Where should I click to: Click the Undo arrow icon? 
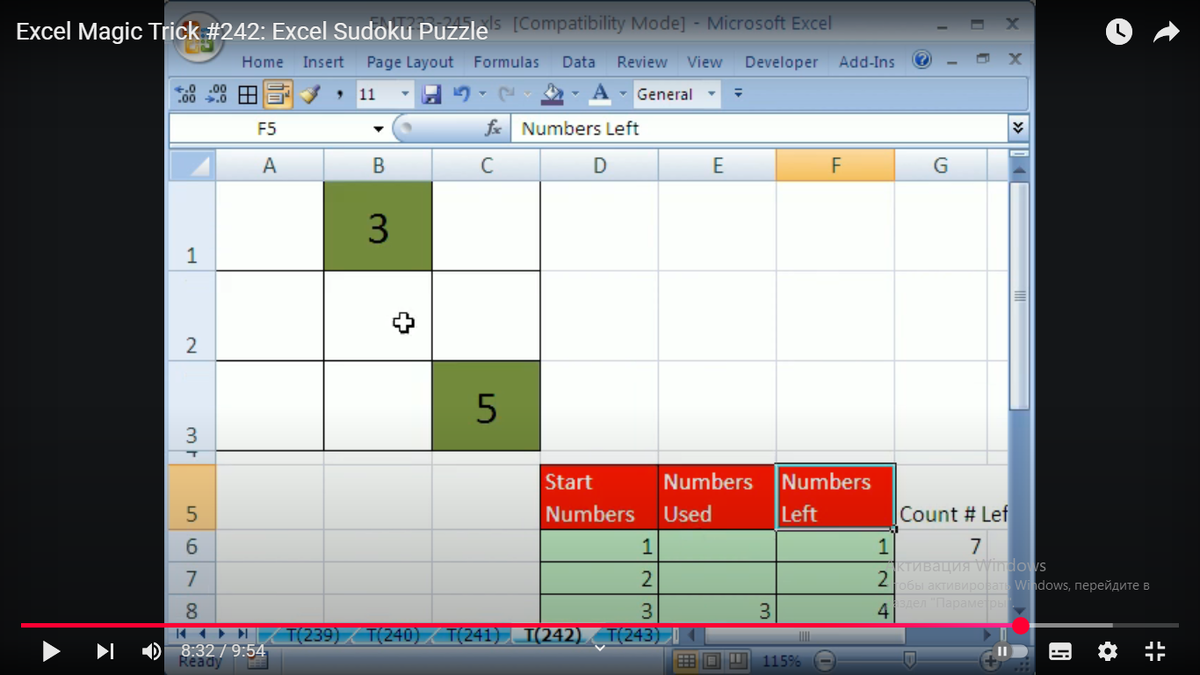tap(462, 94)
